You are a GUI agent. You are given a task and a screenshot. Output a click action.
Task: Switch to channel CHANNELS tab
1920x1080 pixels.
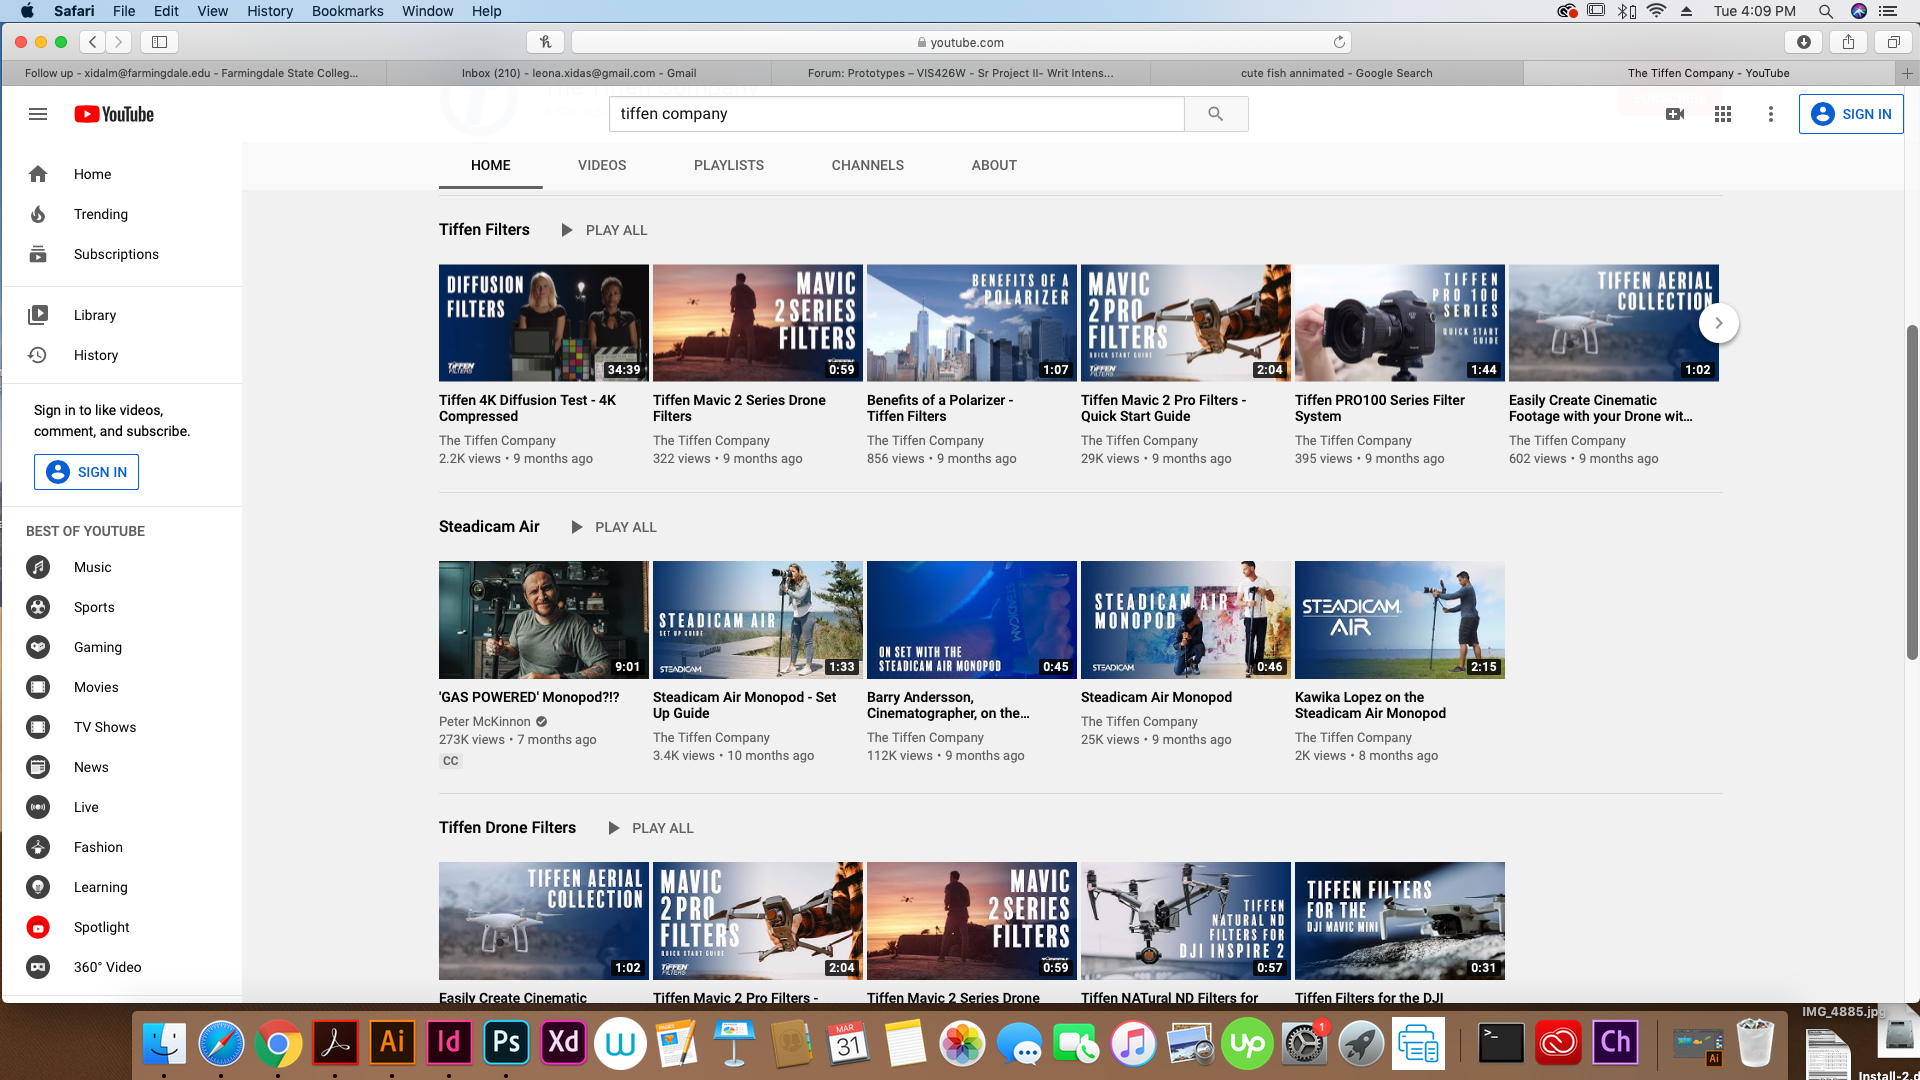(x=868, y=165)
